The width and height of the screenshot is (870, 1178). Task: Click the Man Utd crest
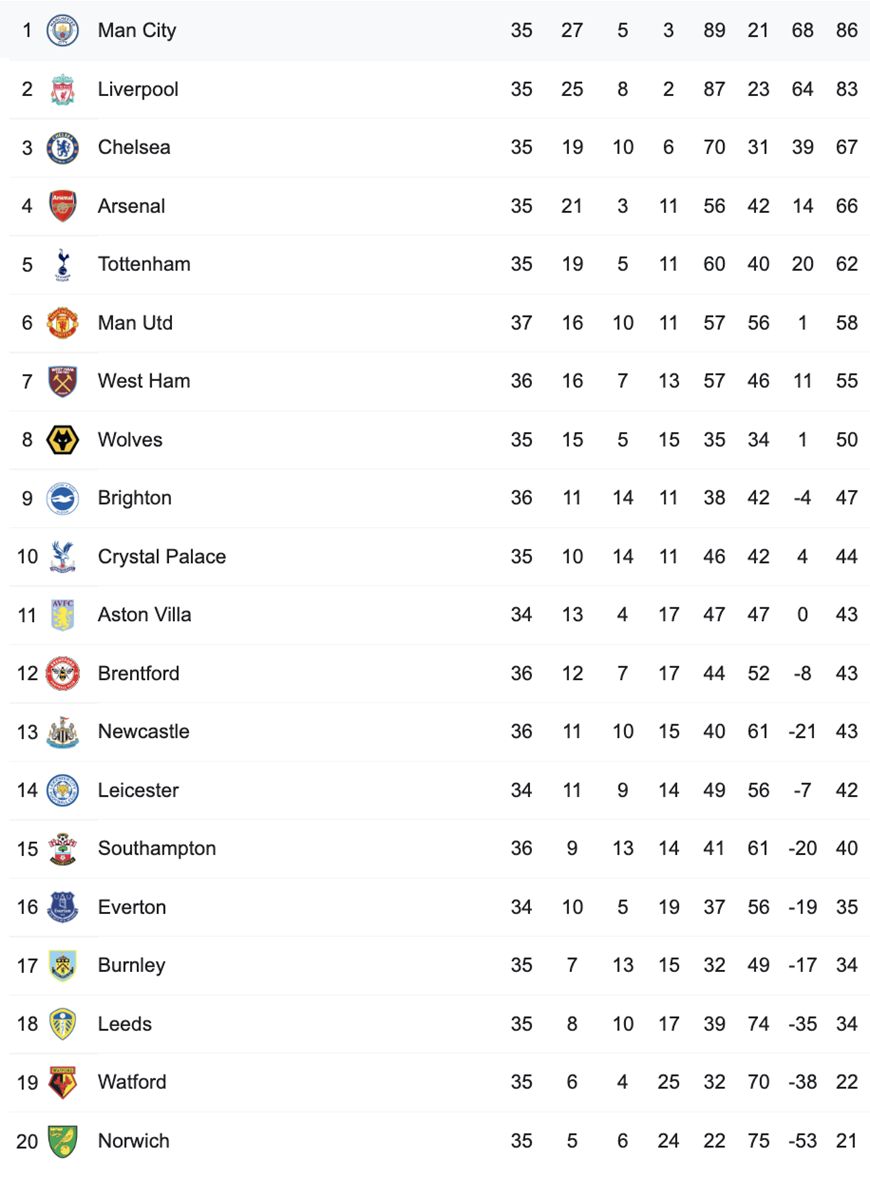62,323
